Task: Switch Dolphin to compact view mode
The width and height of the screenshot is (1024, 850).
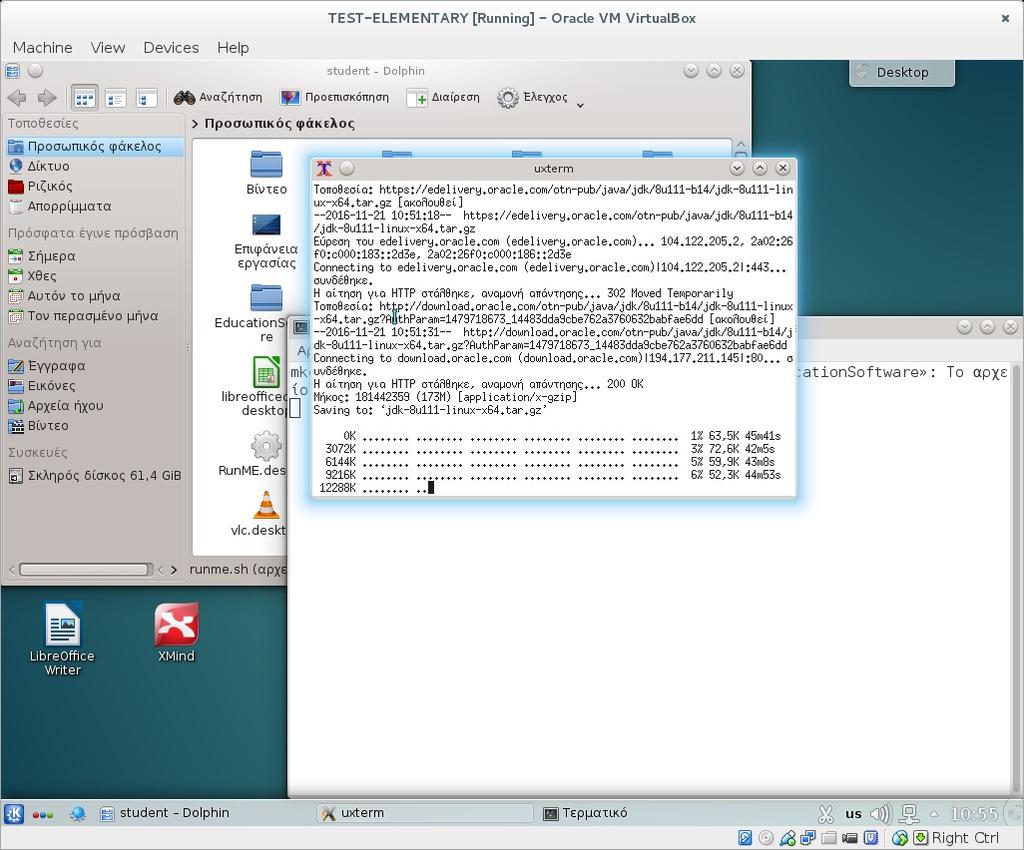Action: 116,98
